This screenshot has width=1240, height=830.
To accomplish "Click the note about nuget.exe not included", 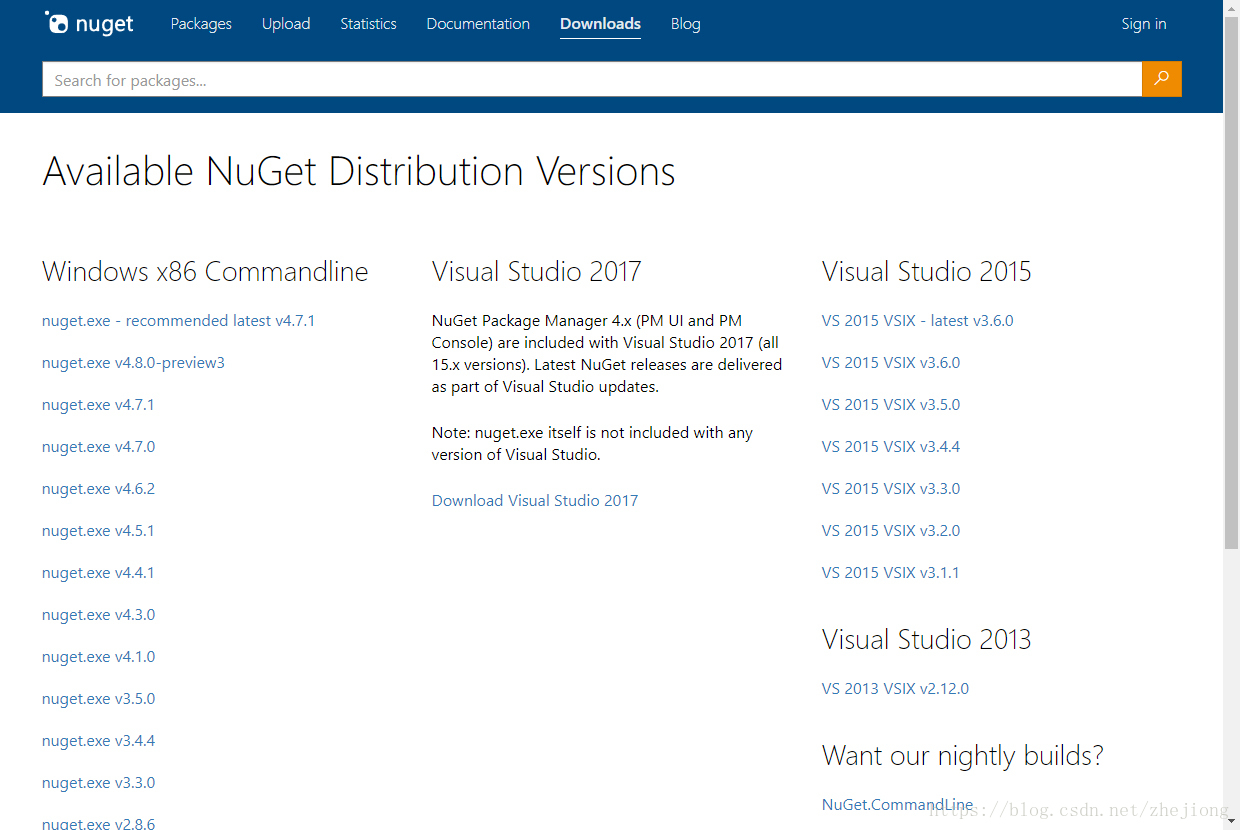I will tap(592, 444).
